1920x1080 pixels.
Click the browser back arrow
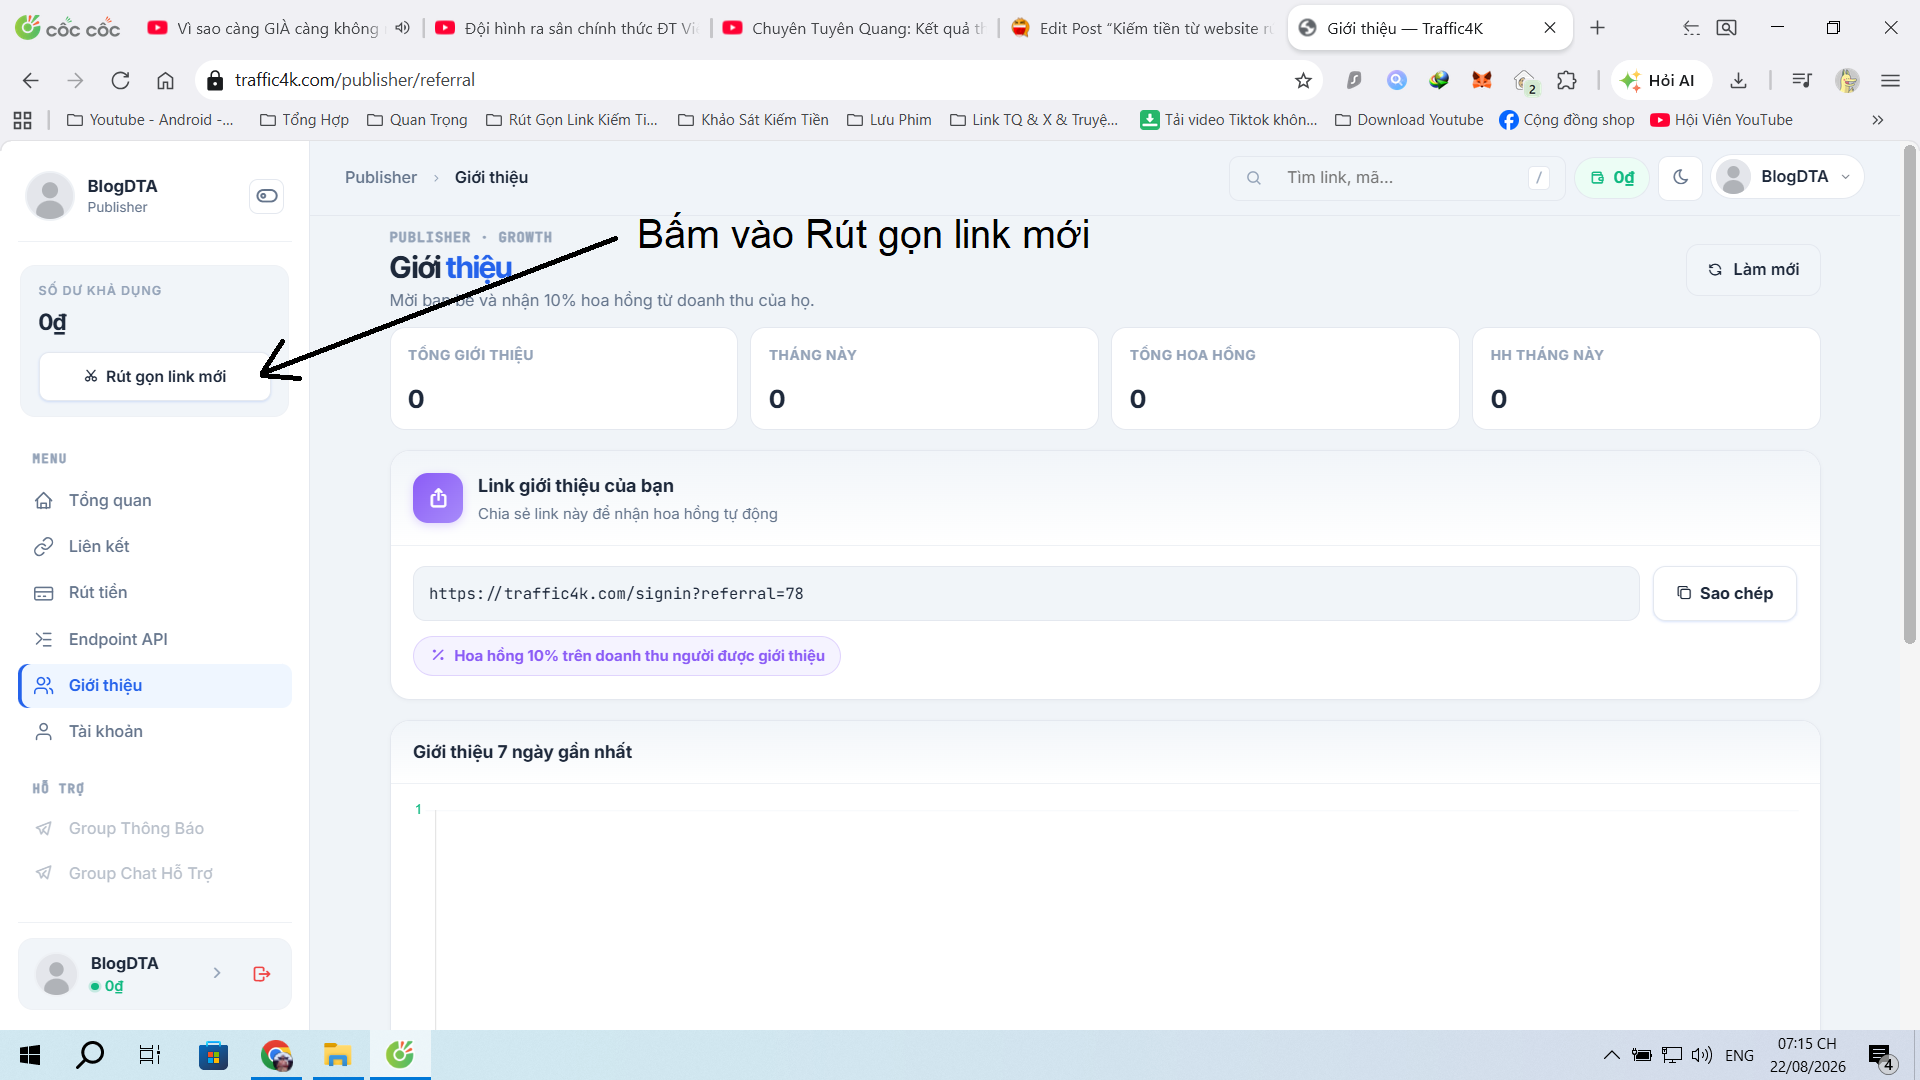(31, 80)
